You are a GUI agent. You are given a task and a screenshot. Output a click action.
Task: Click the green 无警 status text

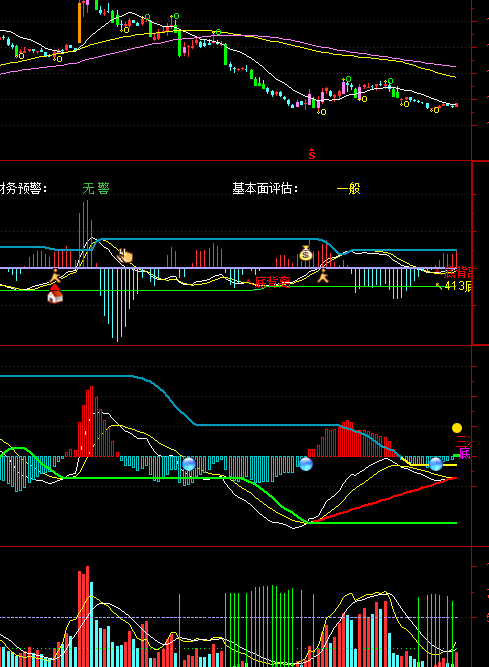(96, 188)
